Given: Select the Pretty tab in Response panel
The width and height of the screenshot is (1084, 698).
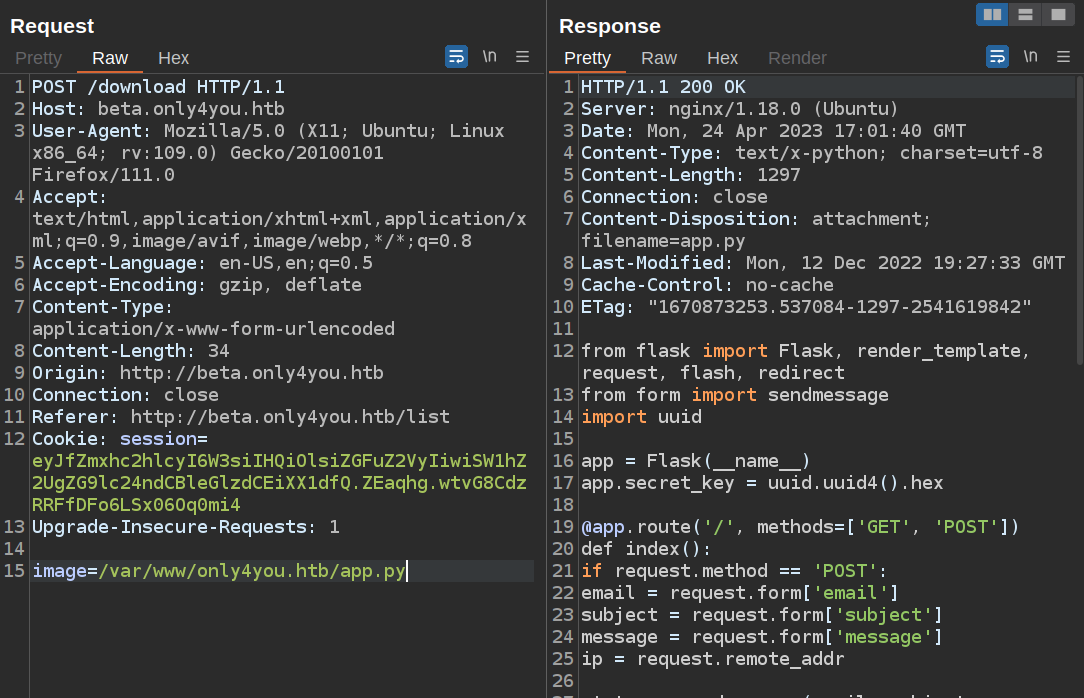Looking at the screenshot, I should pyautogui.click(x=587, y=58).
